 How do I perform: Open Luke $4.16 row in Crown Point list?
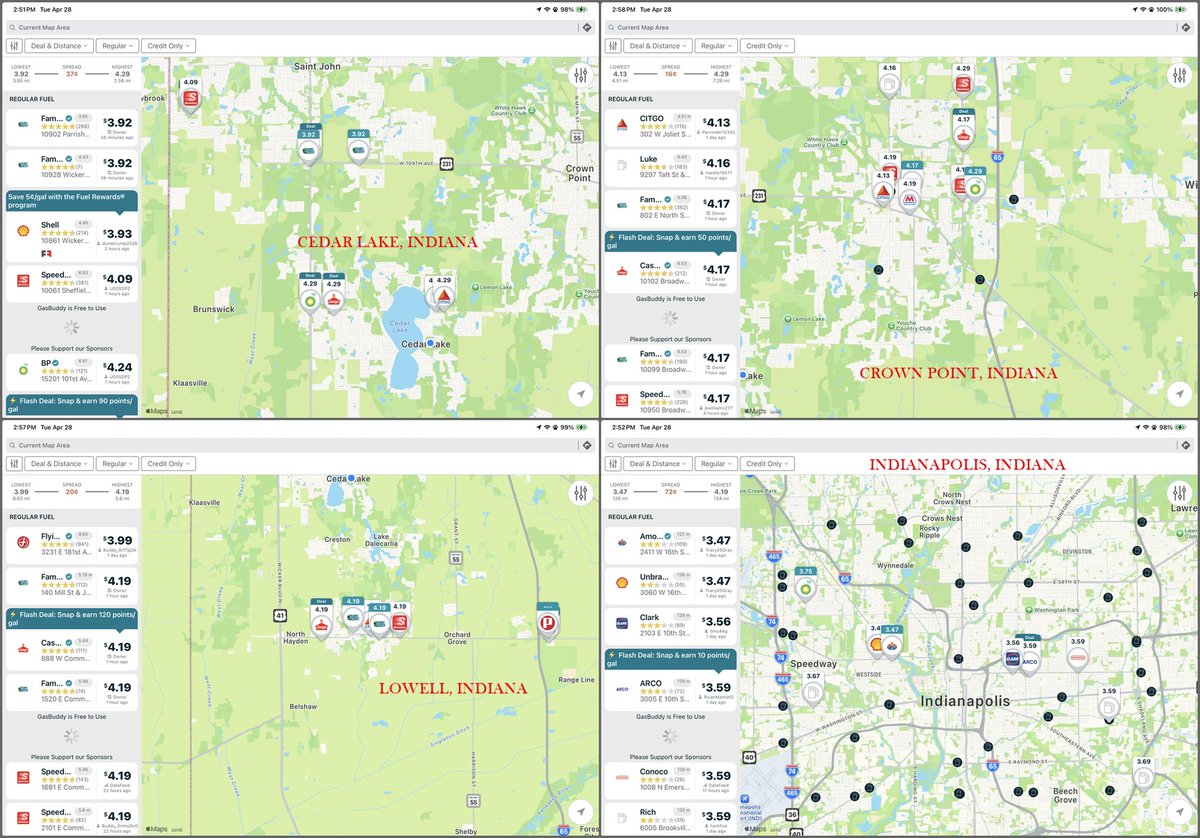(x=670, y=165)
